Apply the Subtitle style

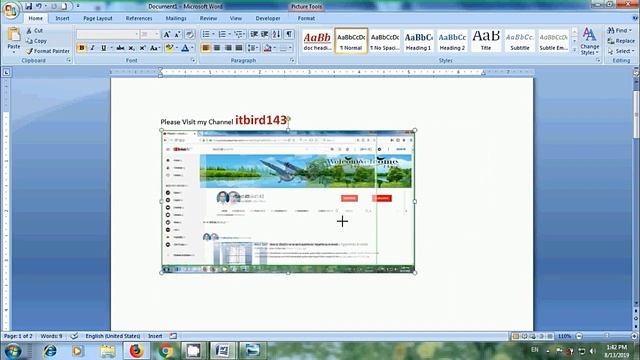point(520,41)
